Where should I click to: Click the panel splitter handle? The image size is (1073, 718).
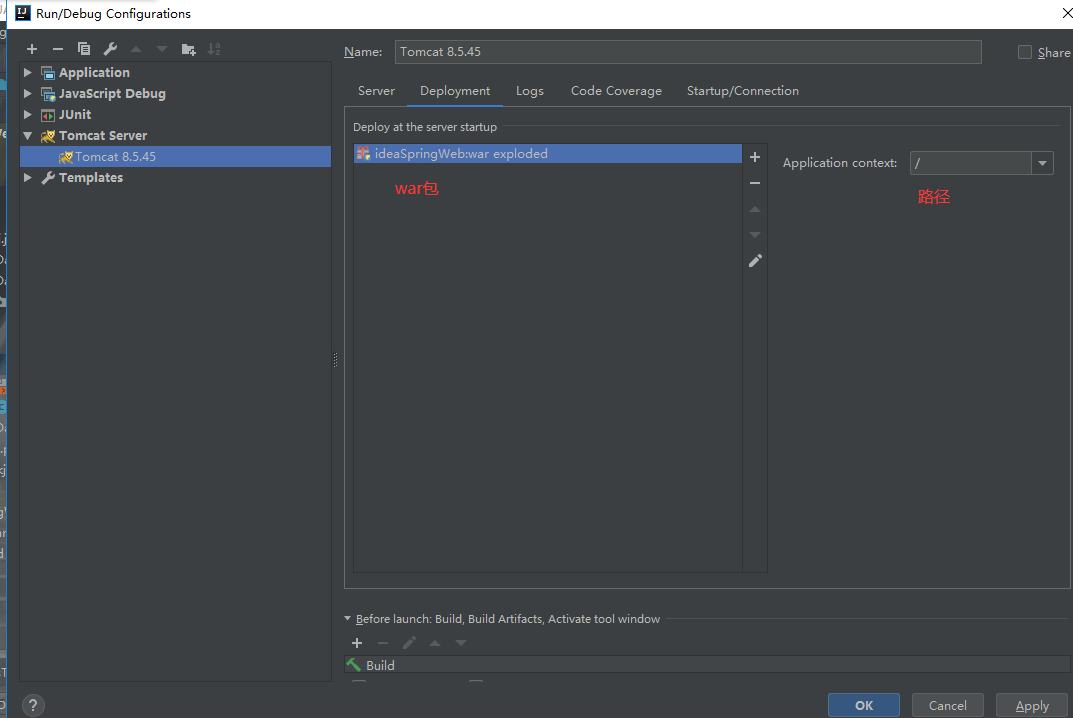pyautogui.click(x=335, y=360)
